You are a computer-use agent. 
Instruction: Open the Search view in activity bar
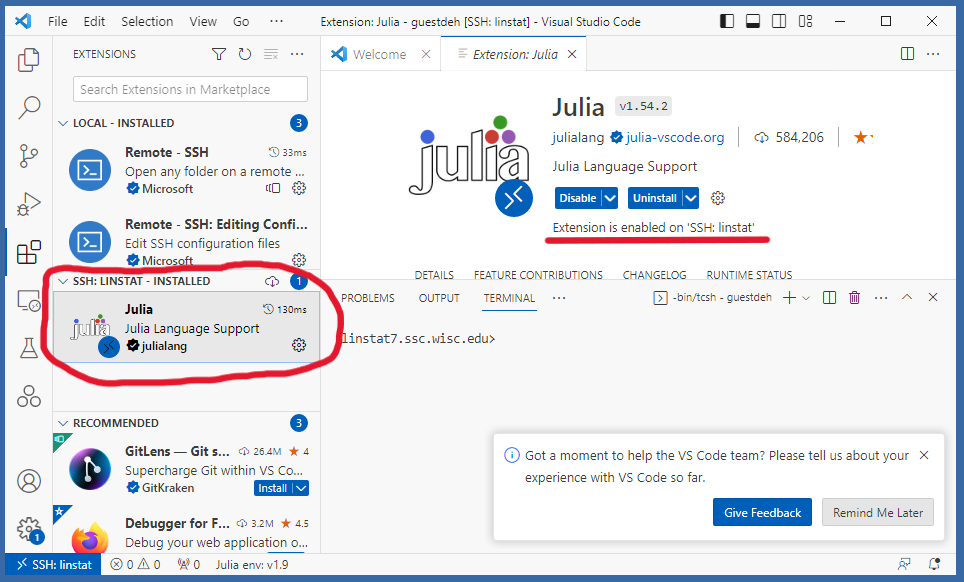29,107
